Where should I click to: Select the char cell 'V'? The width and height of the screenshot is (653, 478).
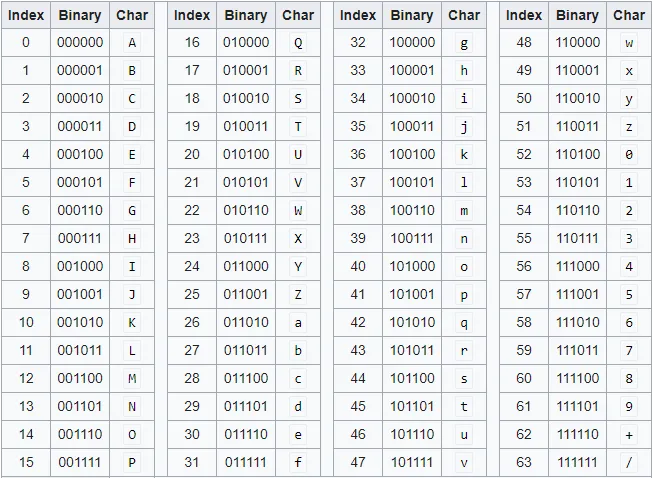[x=298, y=182]
